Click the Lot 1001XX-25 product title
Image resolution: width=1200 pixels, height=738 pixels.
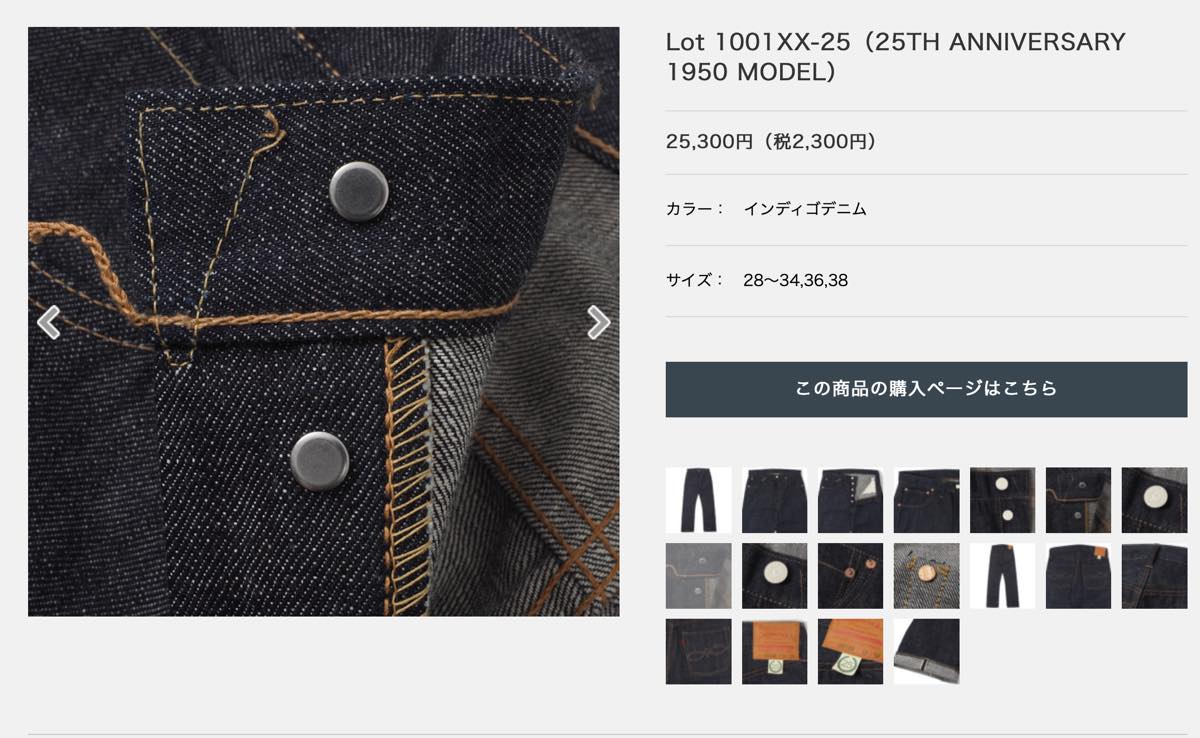coord(895,57)
